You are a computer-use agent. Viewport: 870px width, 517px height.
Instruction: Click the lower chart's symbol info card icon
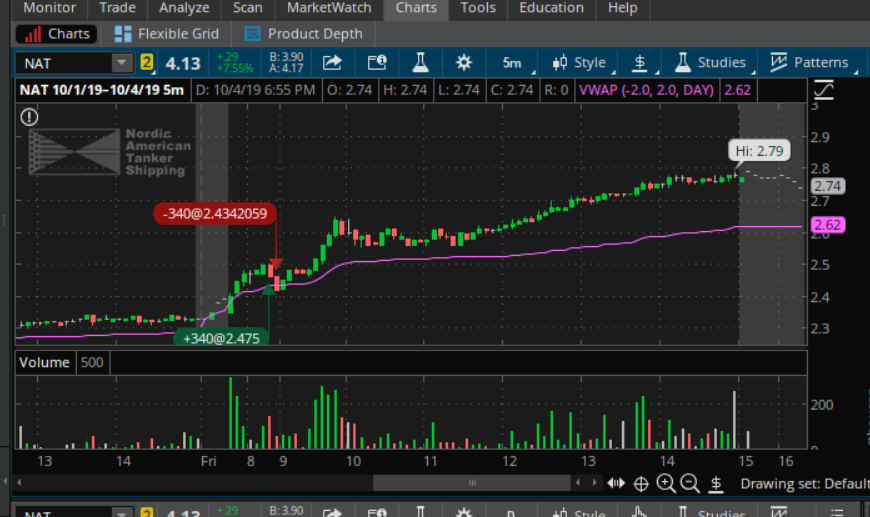click(x=377, y=513)
